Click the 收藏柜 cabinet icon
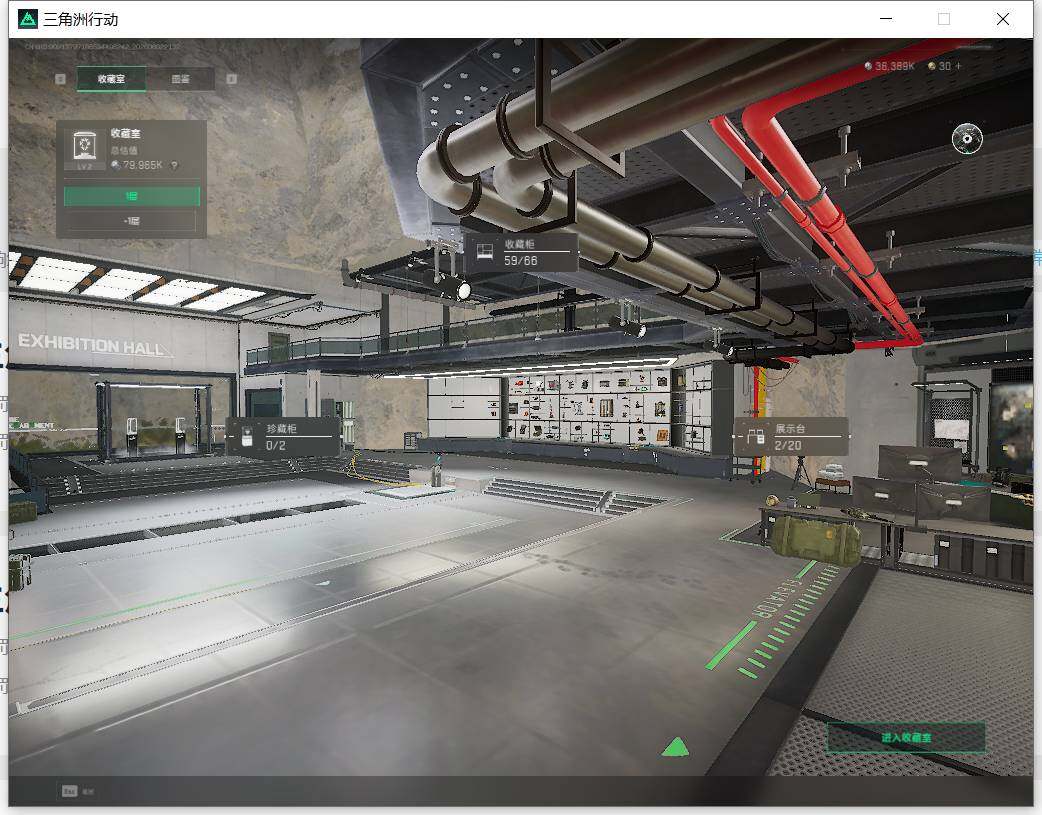The height and width of the screenshot is (815, 1042). coord(485,251)
